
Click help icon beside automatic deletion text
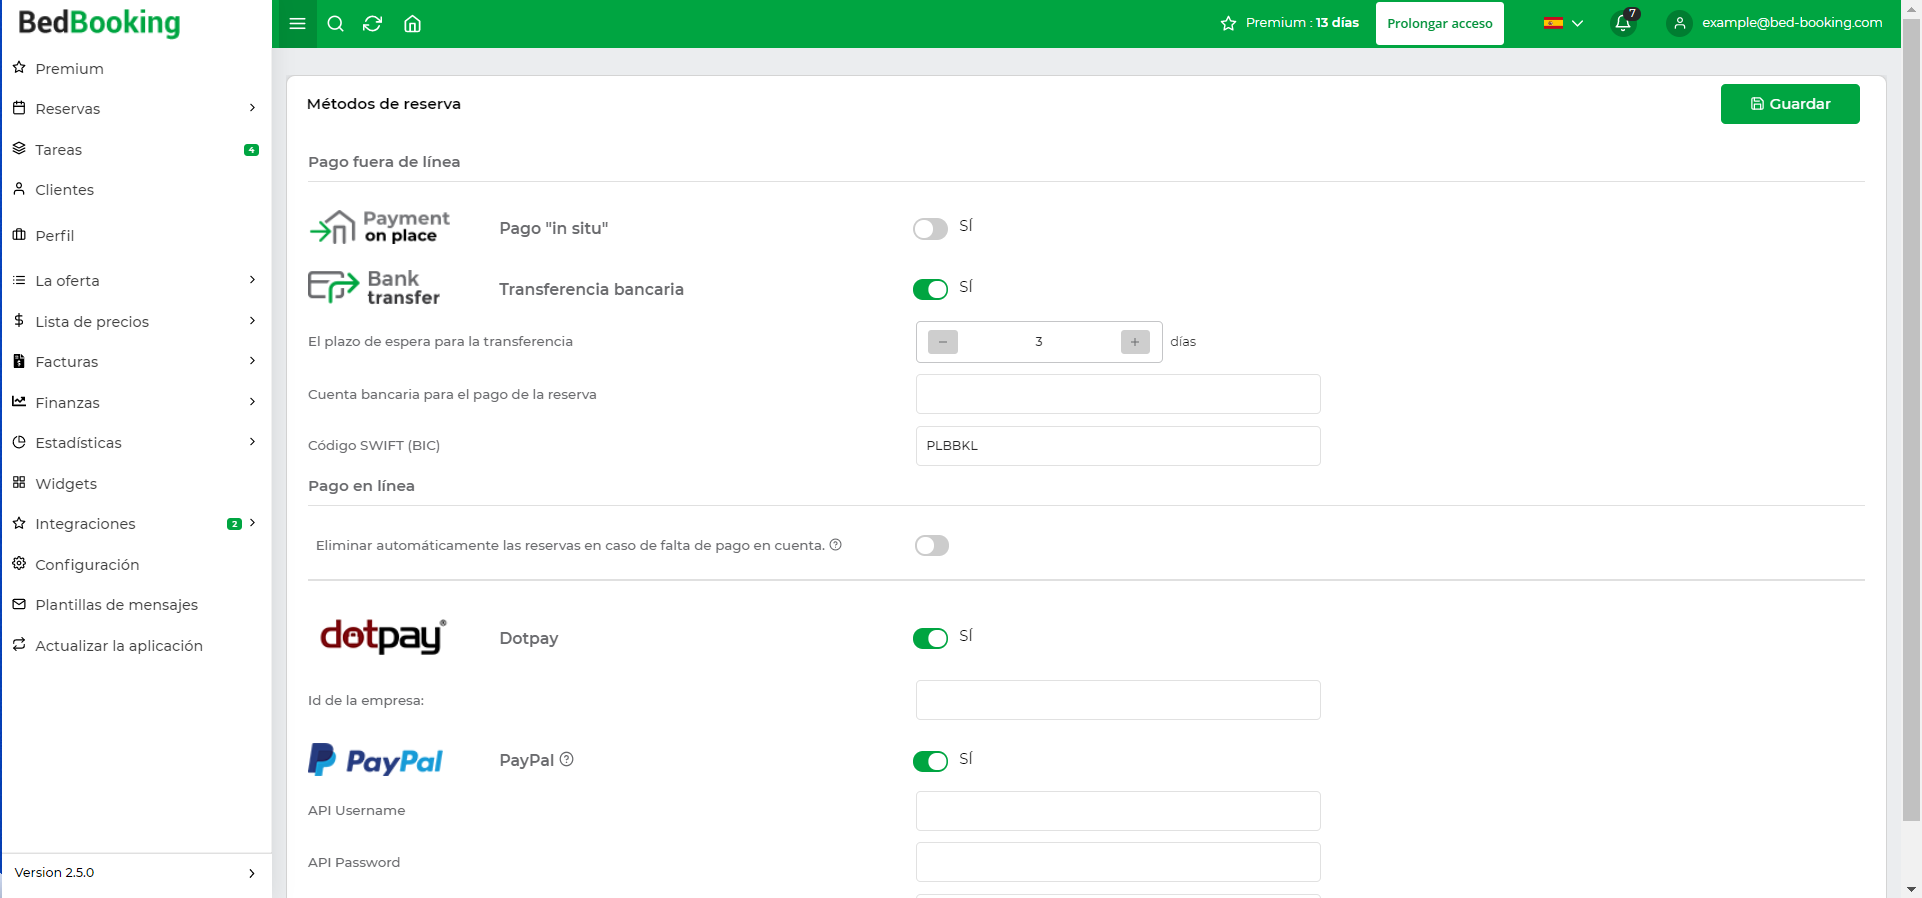[x=836, y=545]
